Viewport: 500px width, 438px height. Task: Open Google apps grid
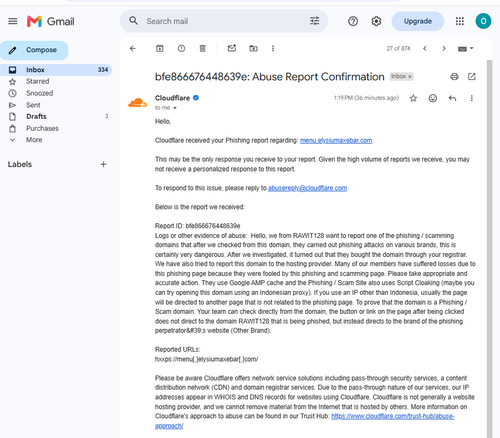[x=460, y=21]
